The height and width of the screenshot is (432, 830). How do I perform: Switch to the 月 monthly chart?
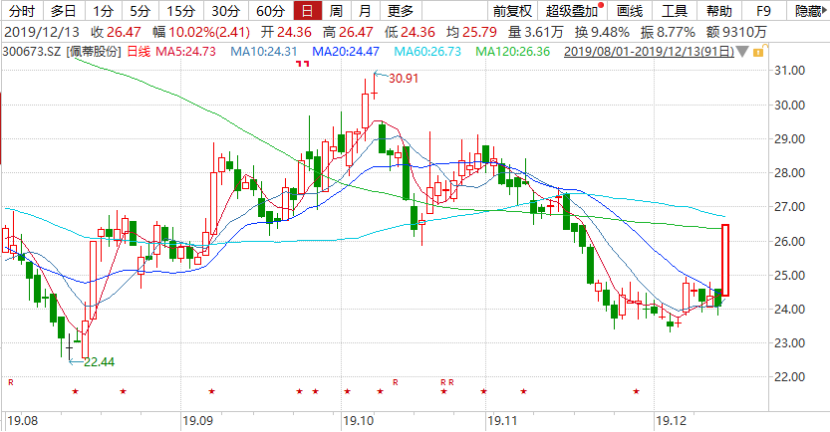point(364,11)
